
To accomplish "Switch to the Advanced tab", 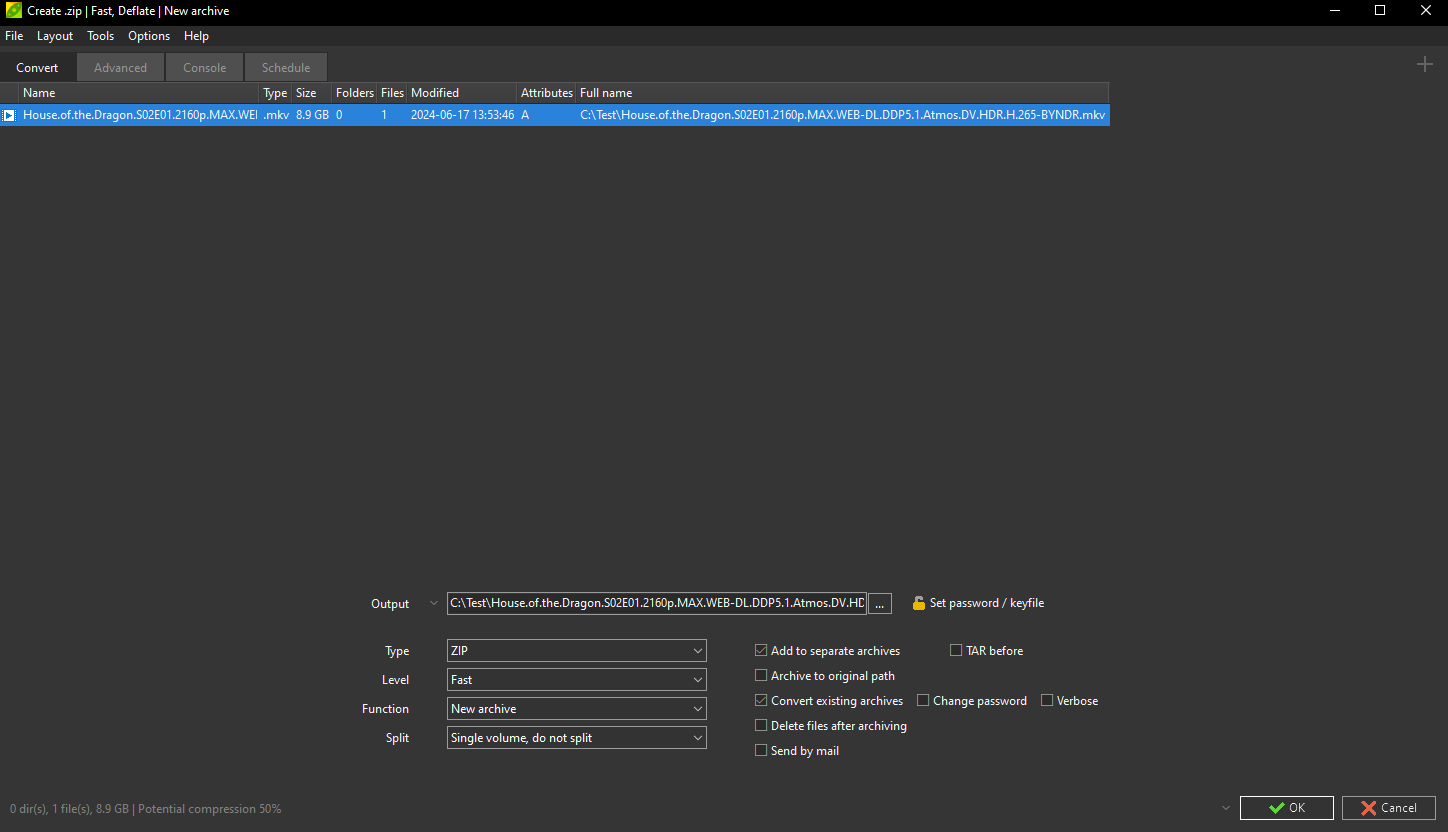I will 120,68.
